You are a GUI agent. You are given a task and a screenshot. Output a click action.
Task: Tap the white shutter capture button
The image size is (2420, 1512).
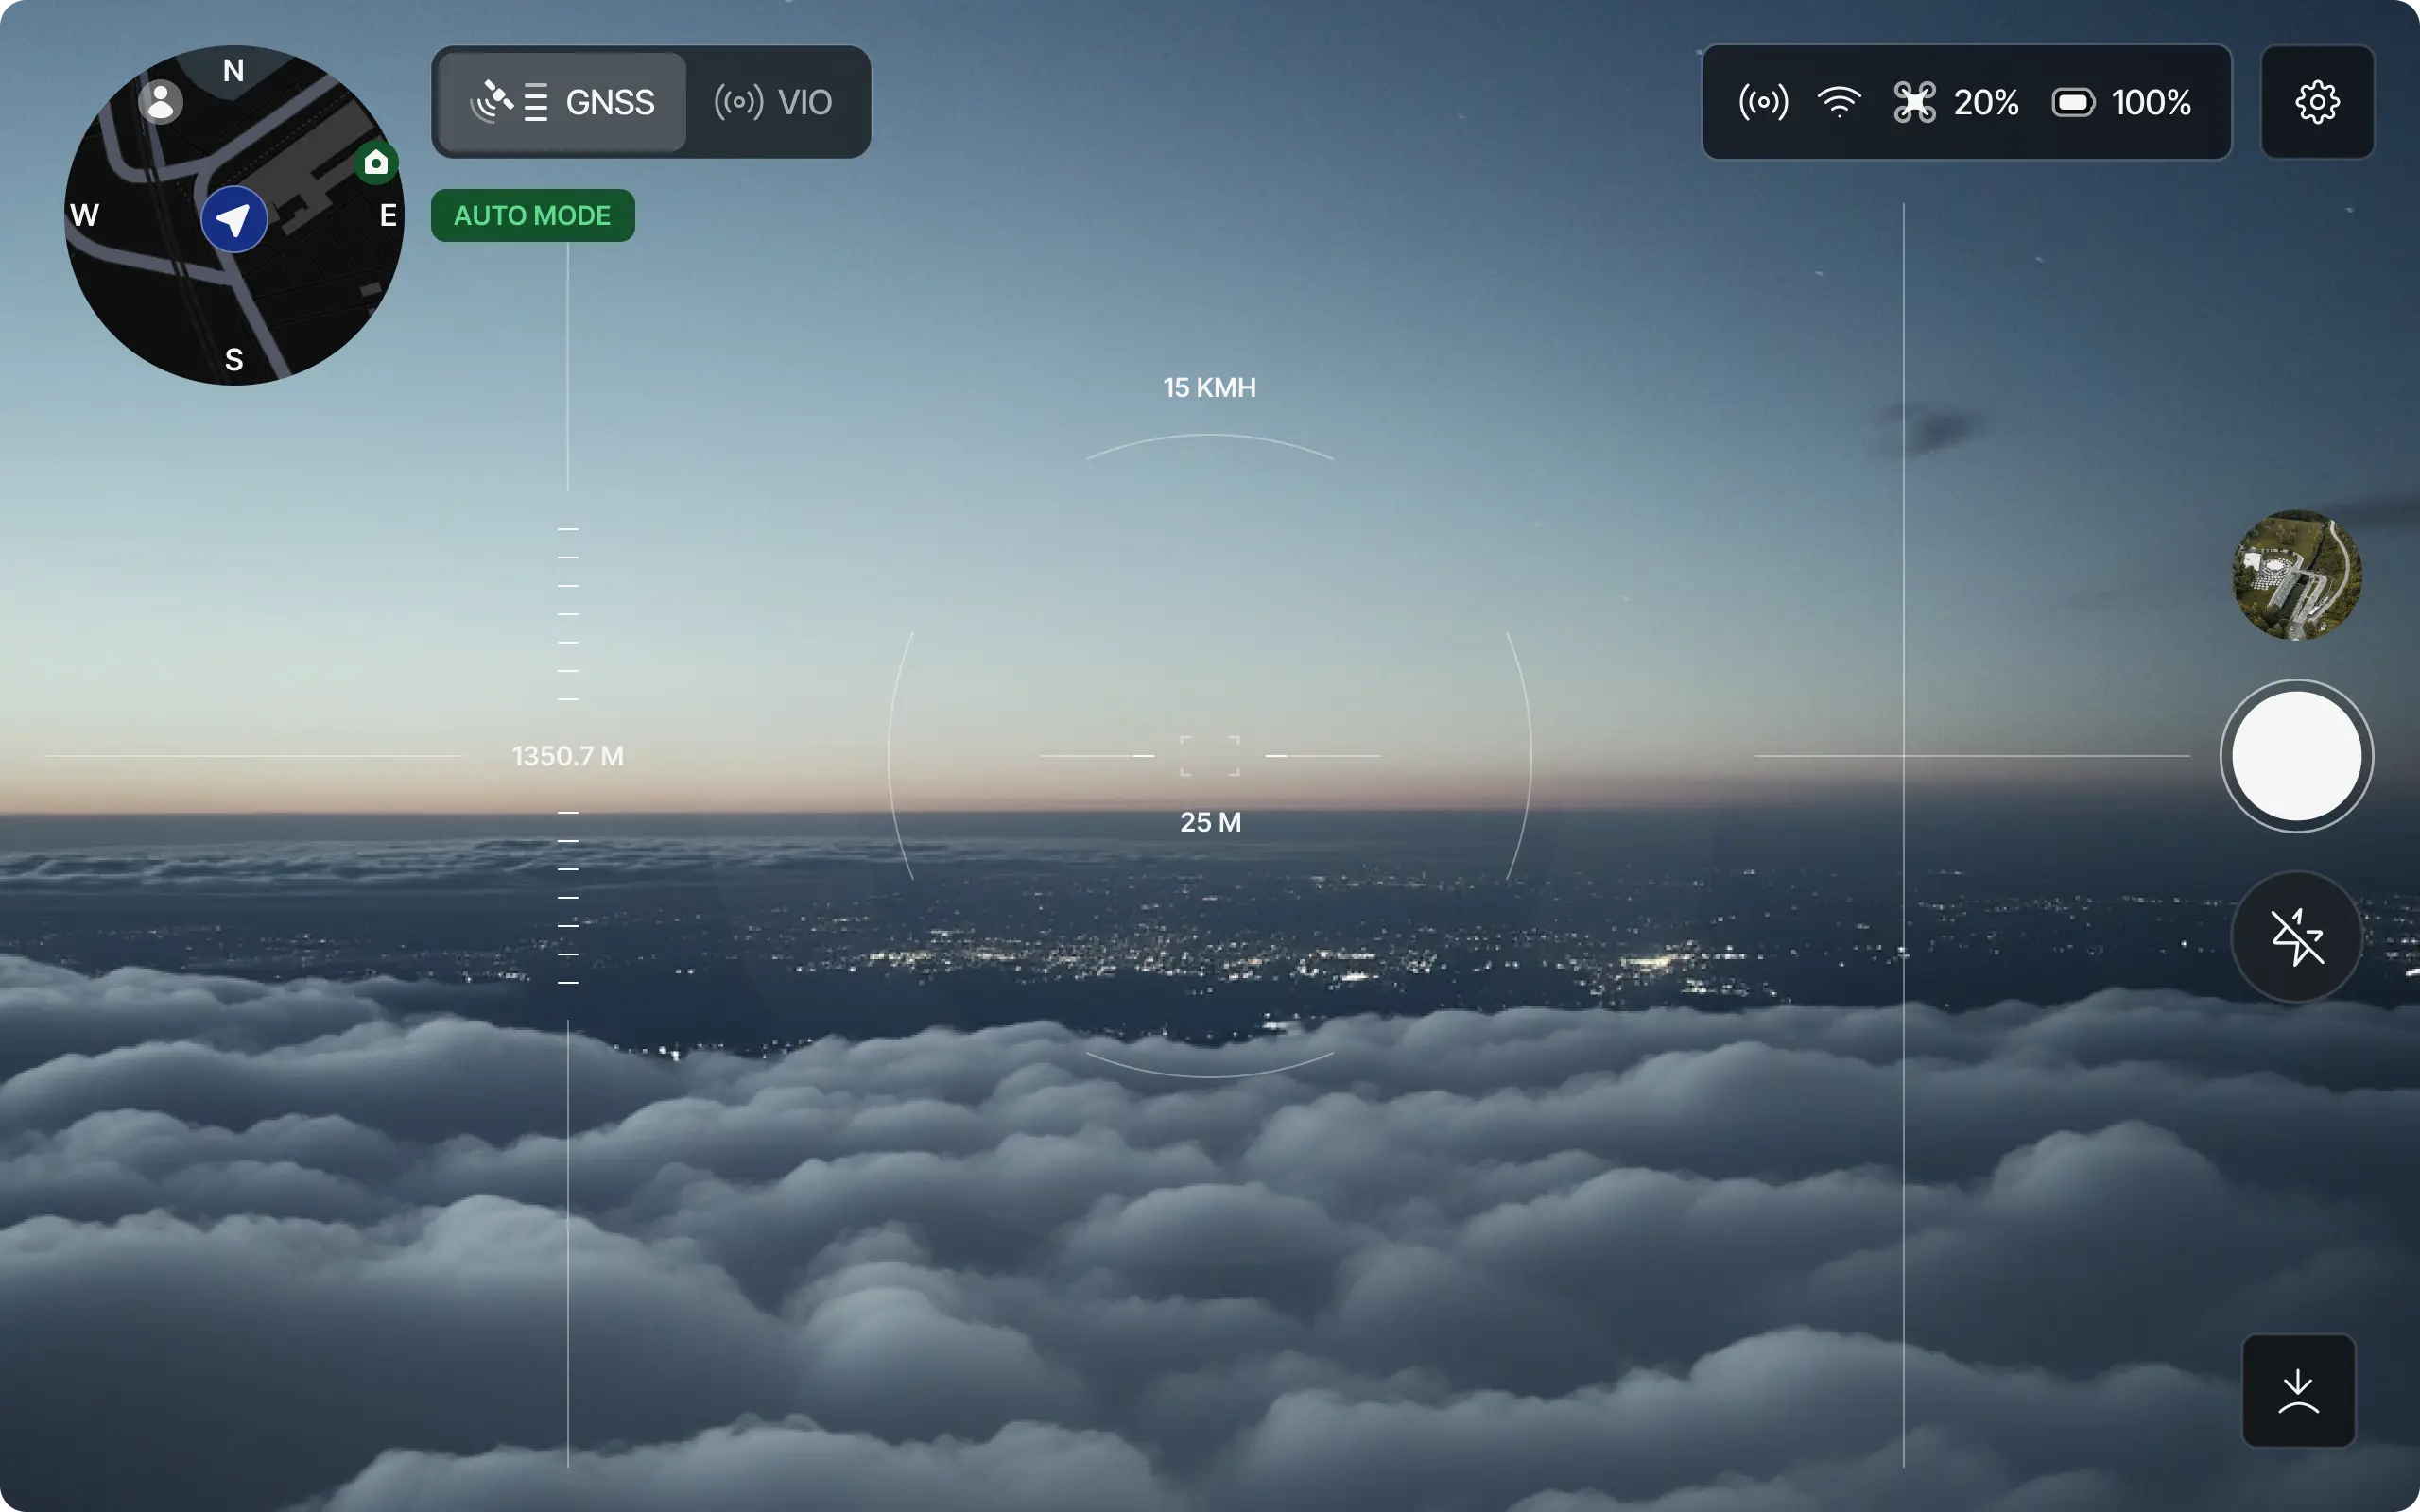click(x=2297, y=756)
